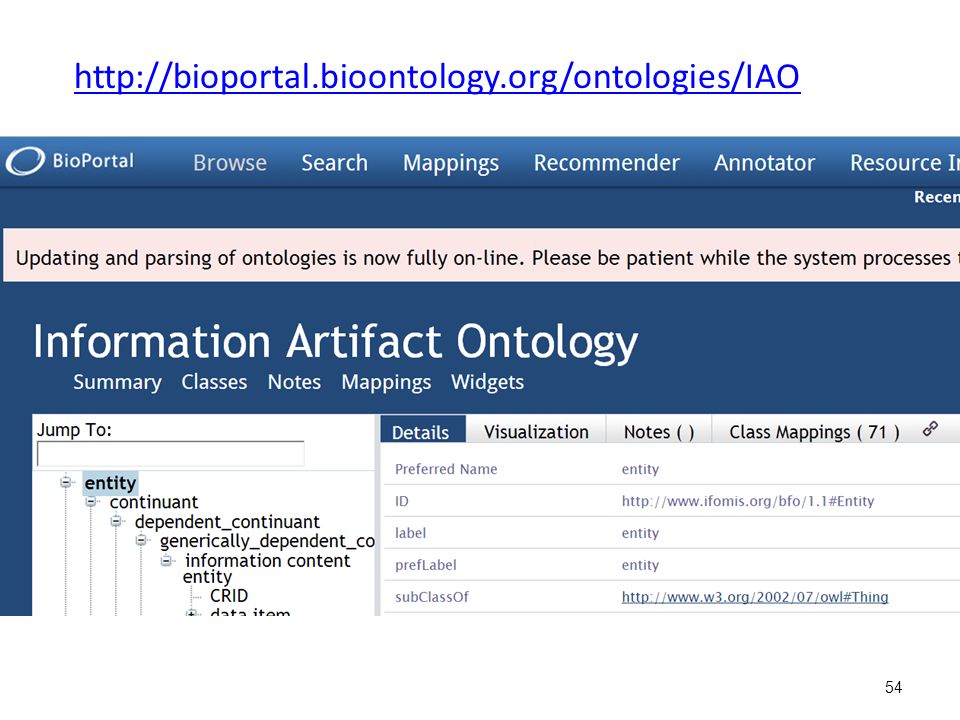Screen dimensions: 960x720
Task: Switch to the ontology Notes section
Action: [294, 382]
